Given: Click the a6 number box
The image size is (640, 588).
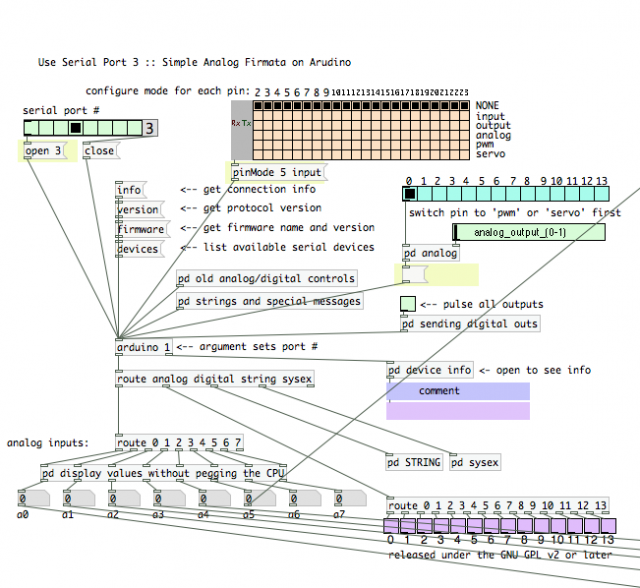Looking at the screenshot, I should pyautogui.click(x=305, y=499).
